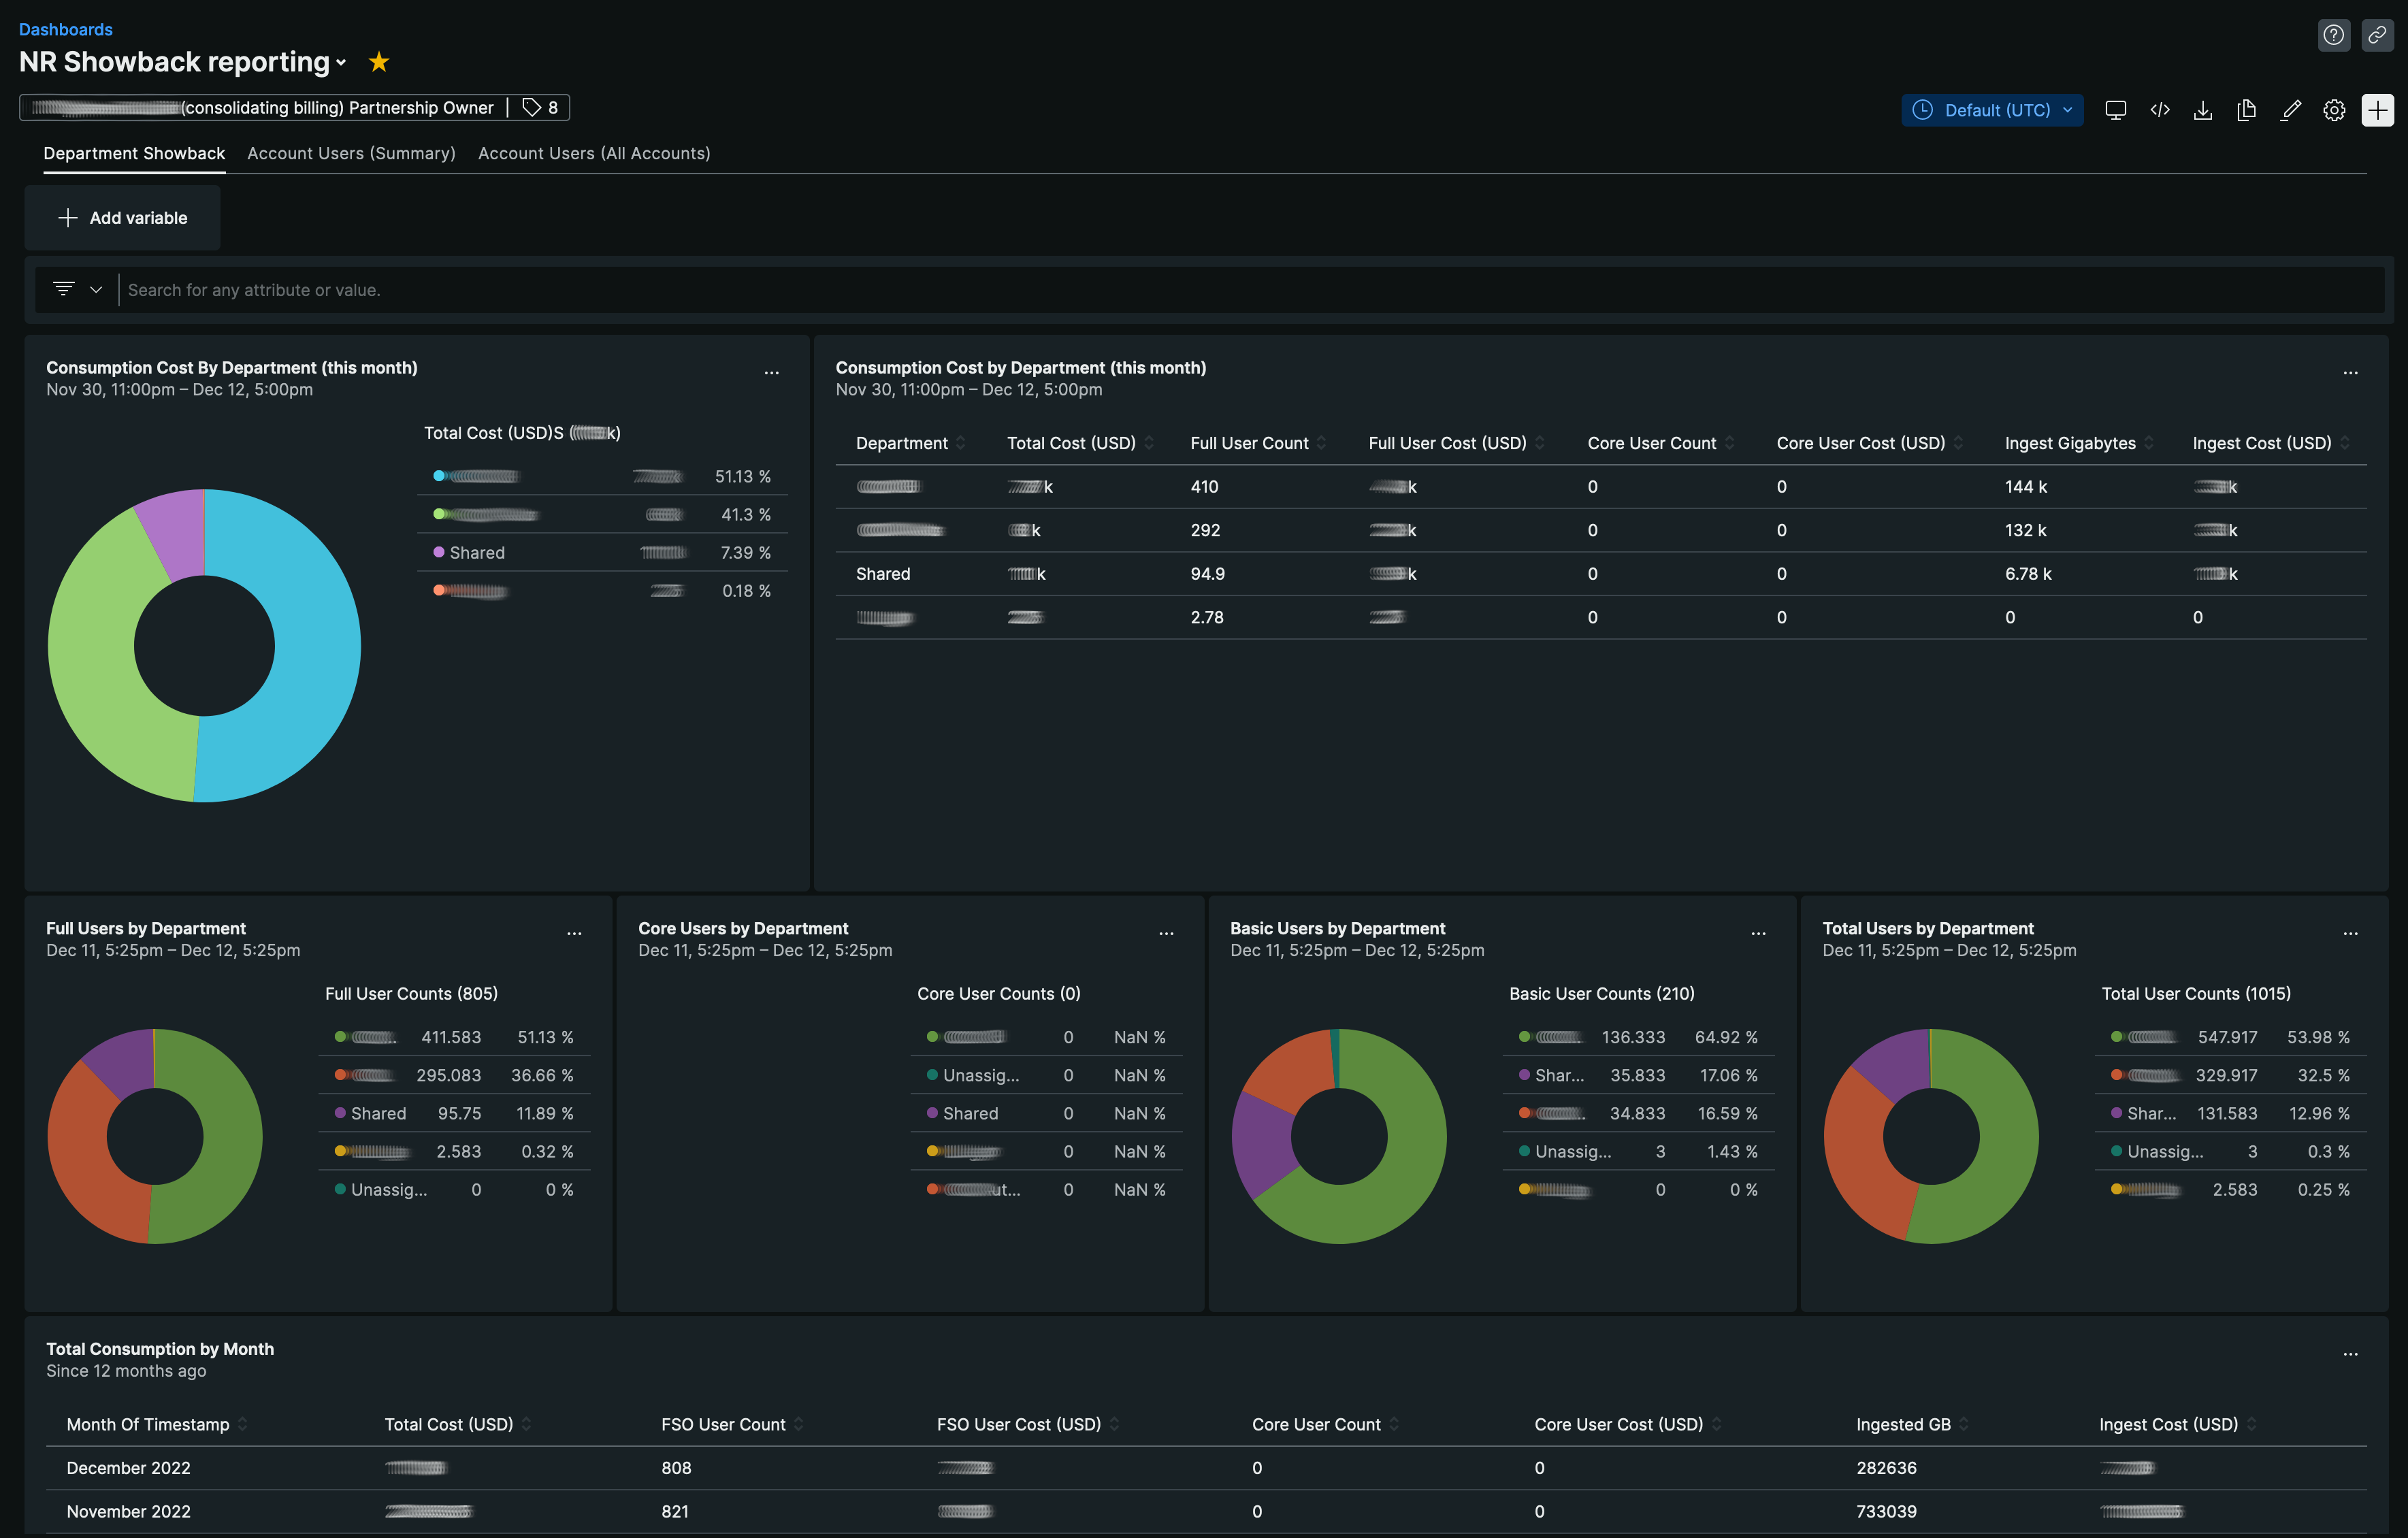Toggle the Shared legend item in Full Users chart
Screen dimensions: 2408x1538
click(378, 1113)
